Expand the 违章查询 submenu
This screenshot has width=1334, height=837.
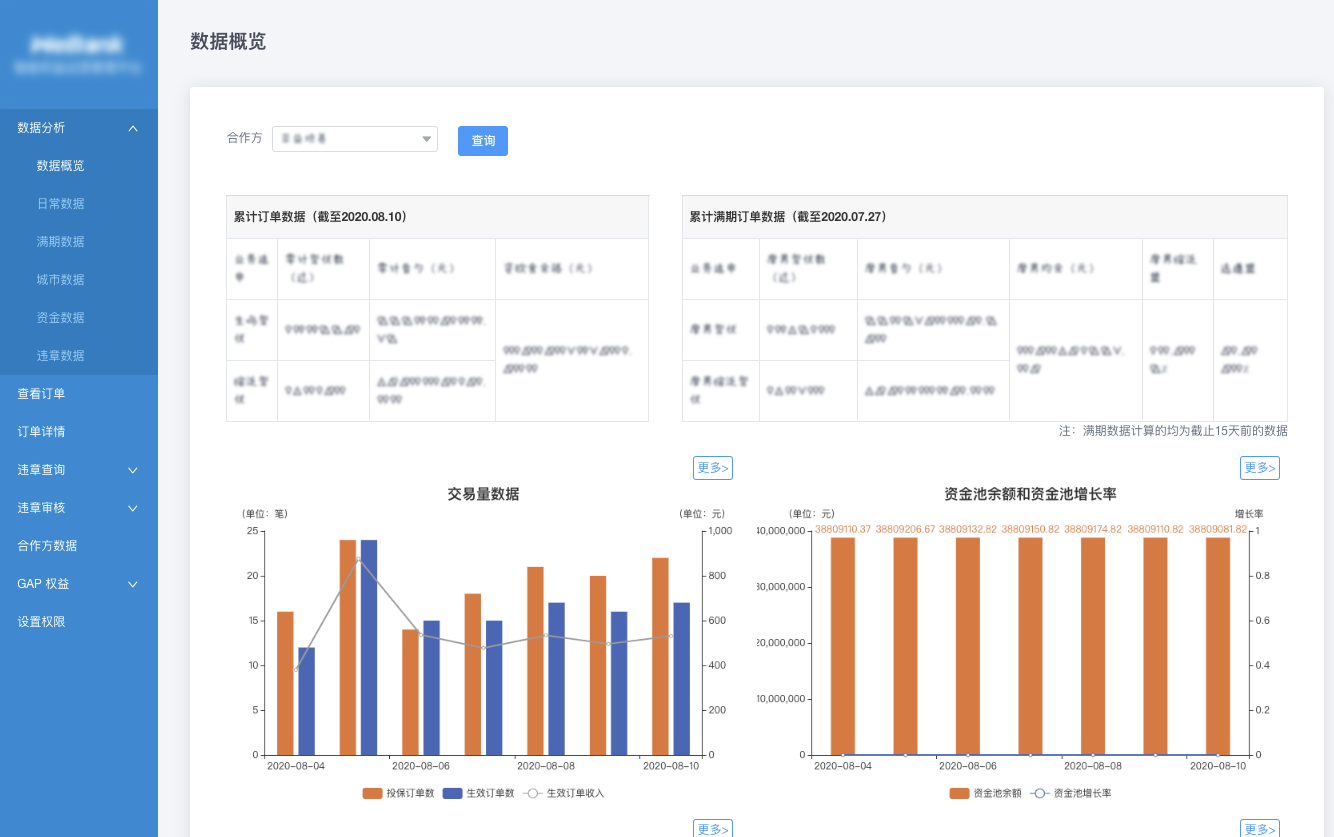click(132, 470)
